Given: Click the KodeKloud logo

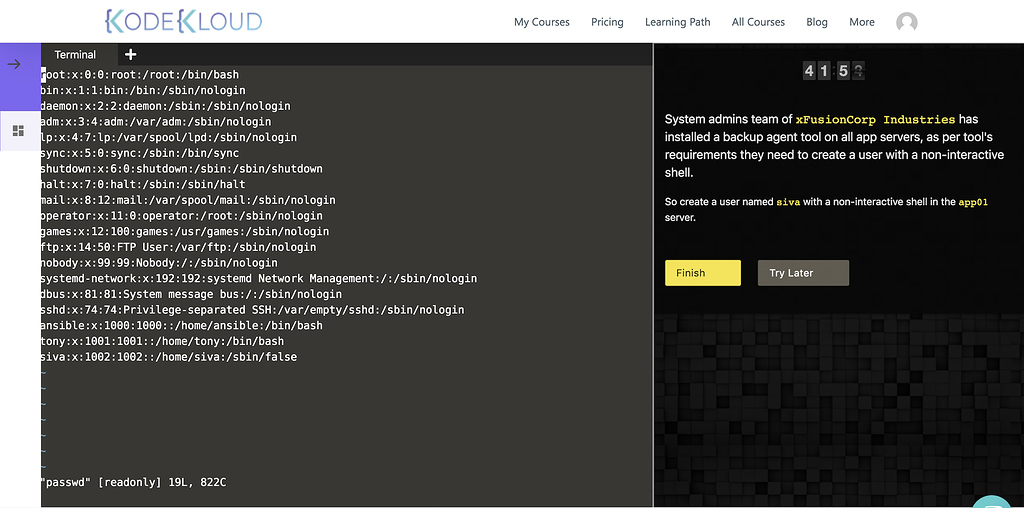Looking at the screenshot, I should point(183,21).
